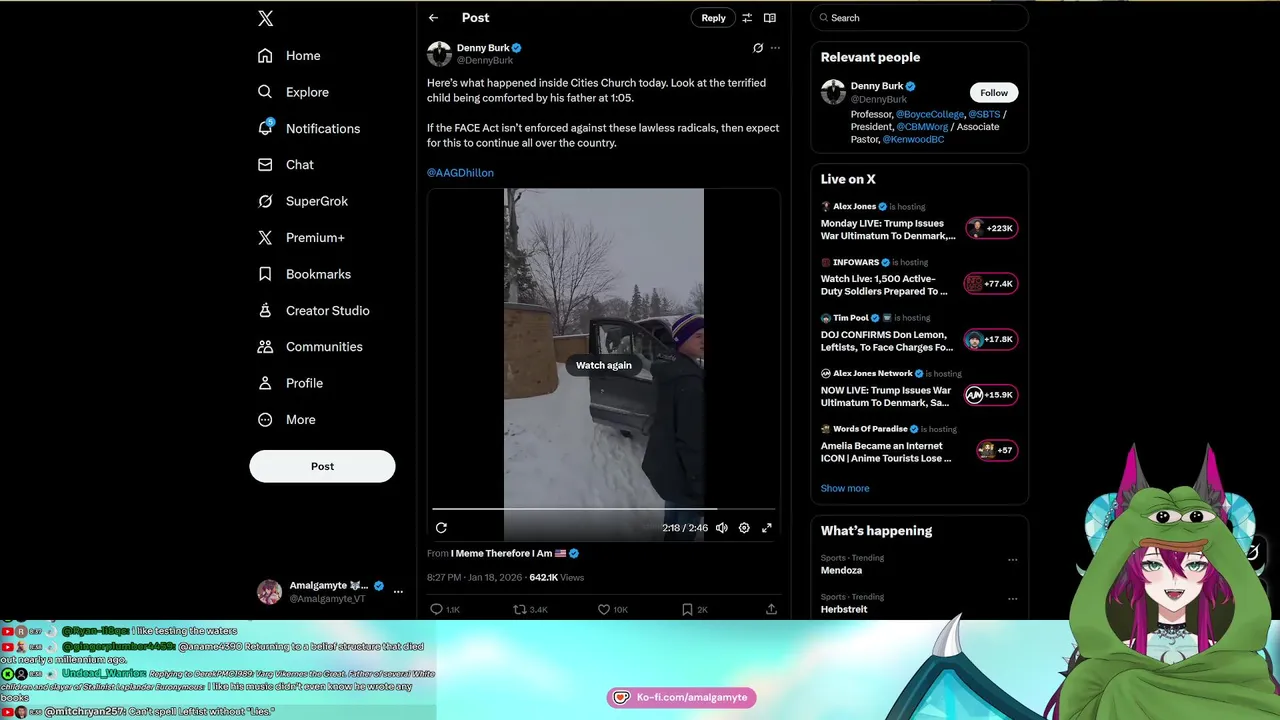Screen dimensions: 1280x720
Task: Click the replay icon in video controls
Action: [441, 528]
